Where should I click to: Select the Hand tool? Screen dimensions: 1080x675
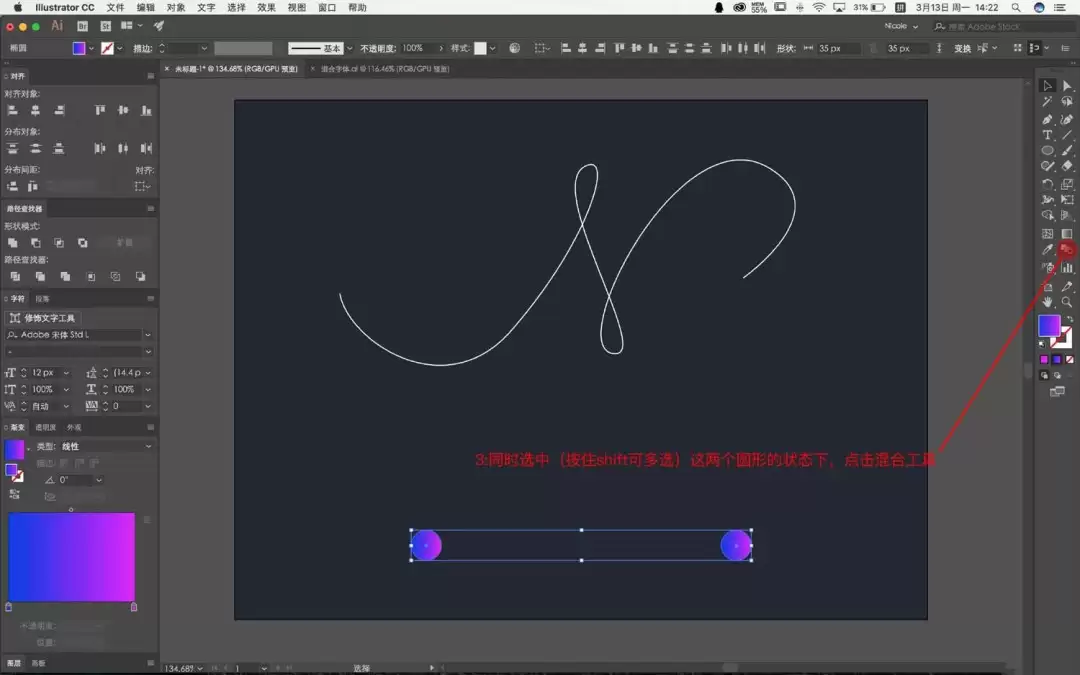(1047, 302)
